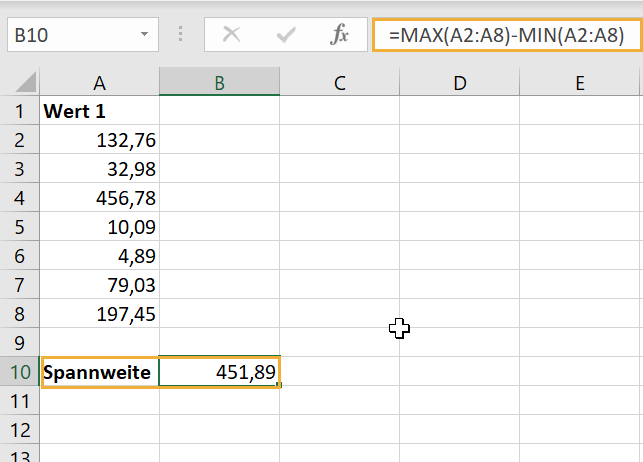Click cell with value 132,76
The height and width of the screenshot is (462, 643).
[x=100, y=140]
